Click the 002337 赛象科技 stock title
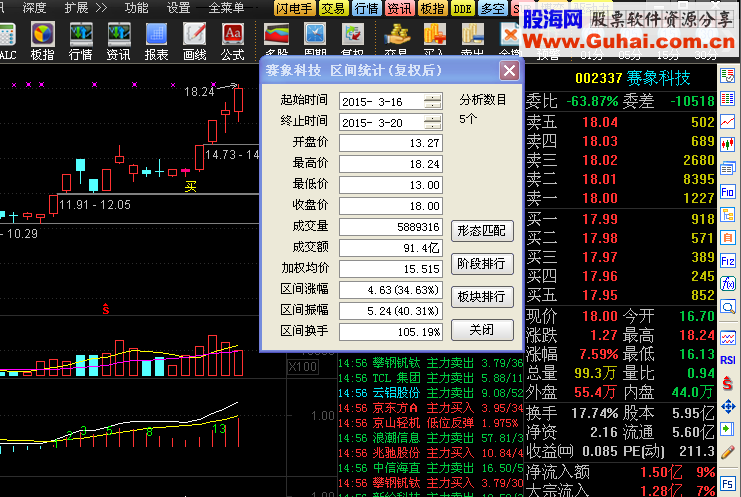Viewport: 741px width, 497px height. (x=633, y=78)
